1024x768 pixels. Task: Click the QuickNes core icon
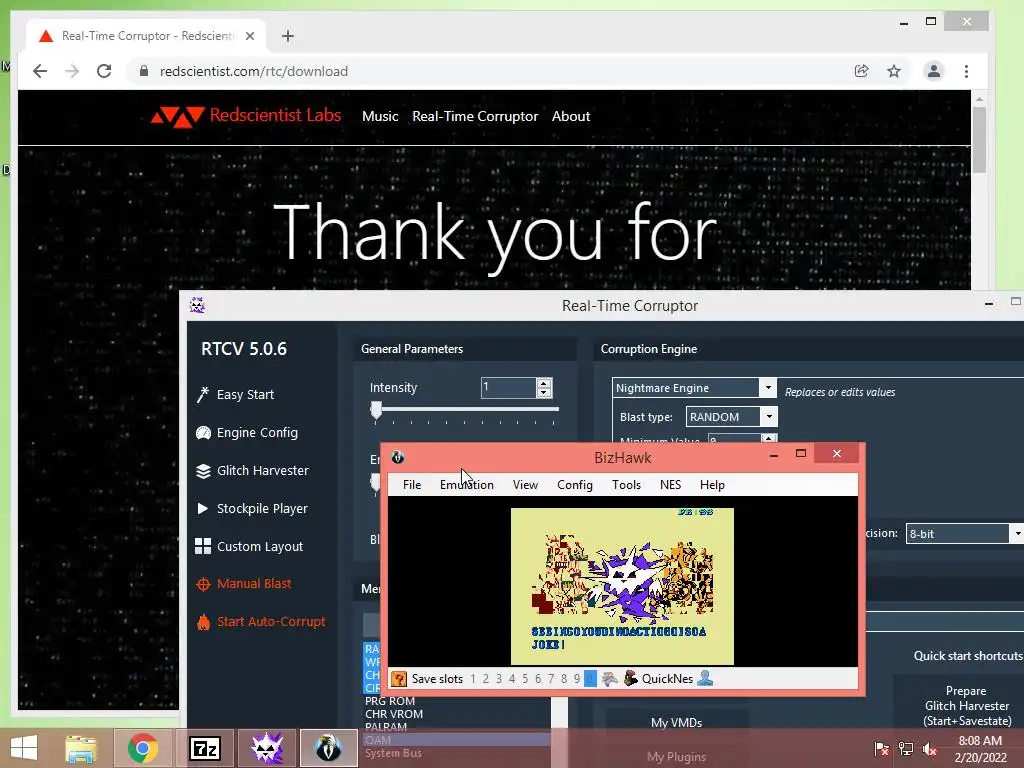coord(630,679)
